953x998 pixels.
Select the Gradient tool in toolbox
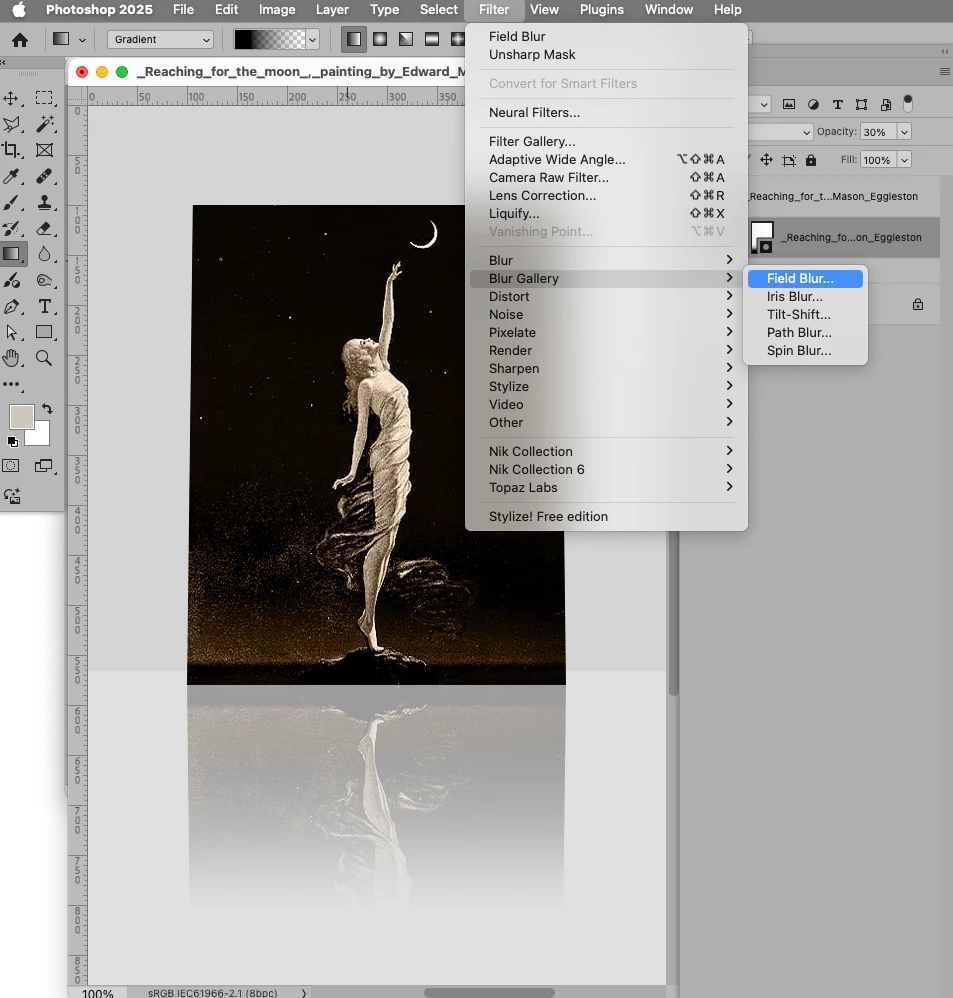tap(11, 254)
